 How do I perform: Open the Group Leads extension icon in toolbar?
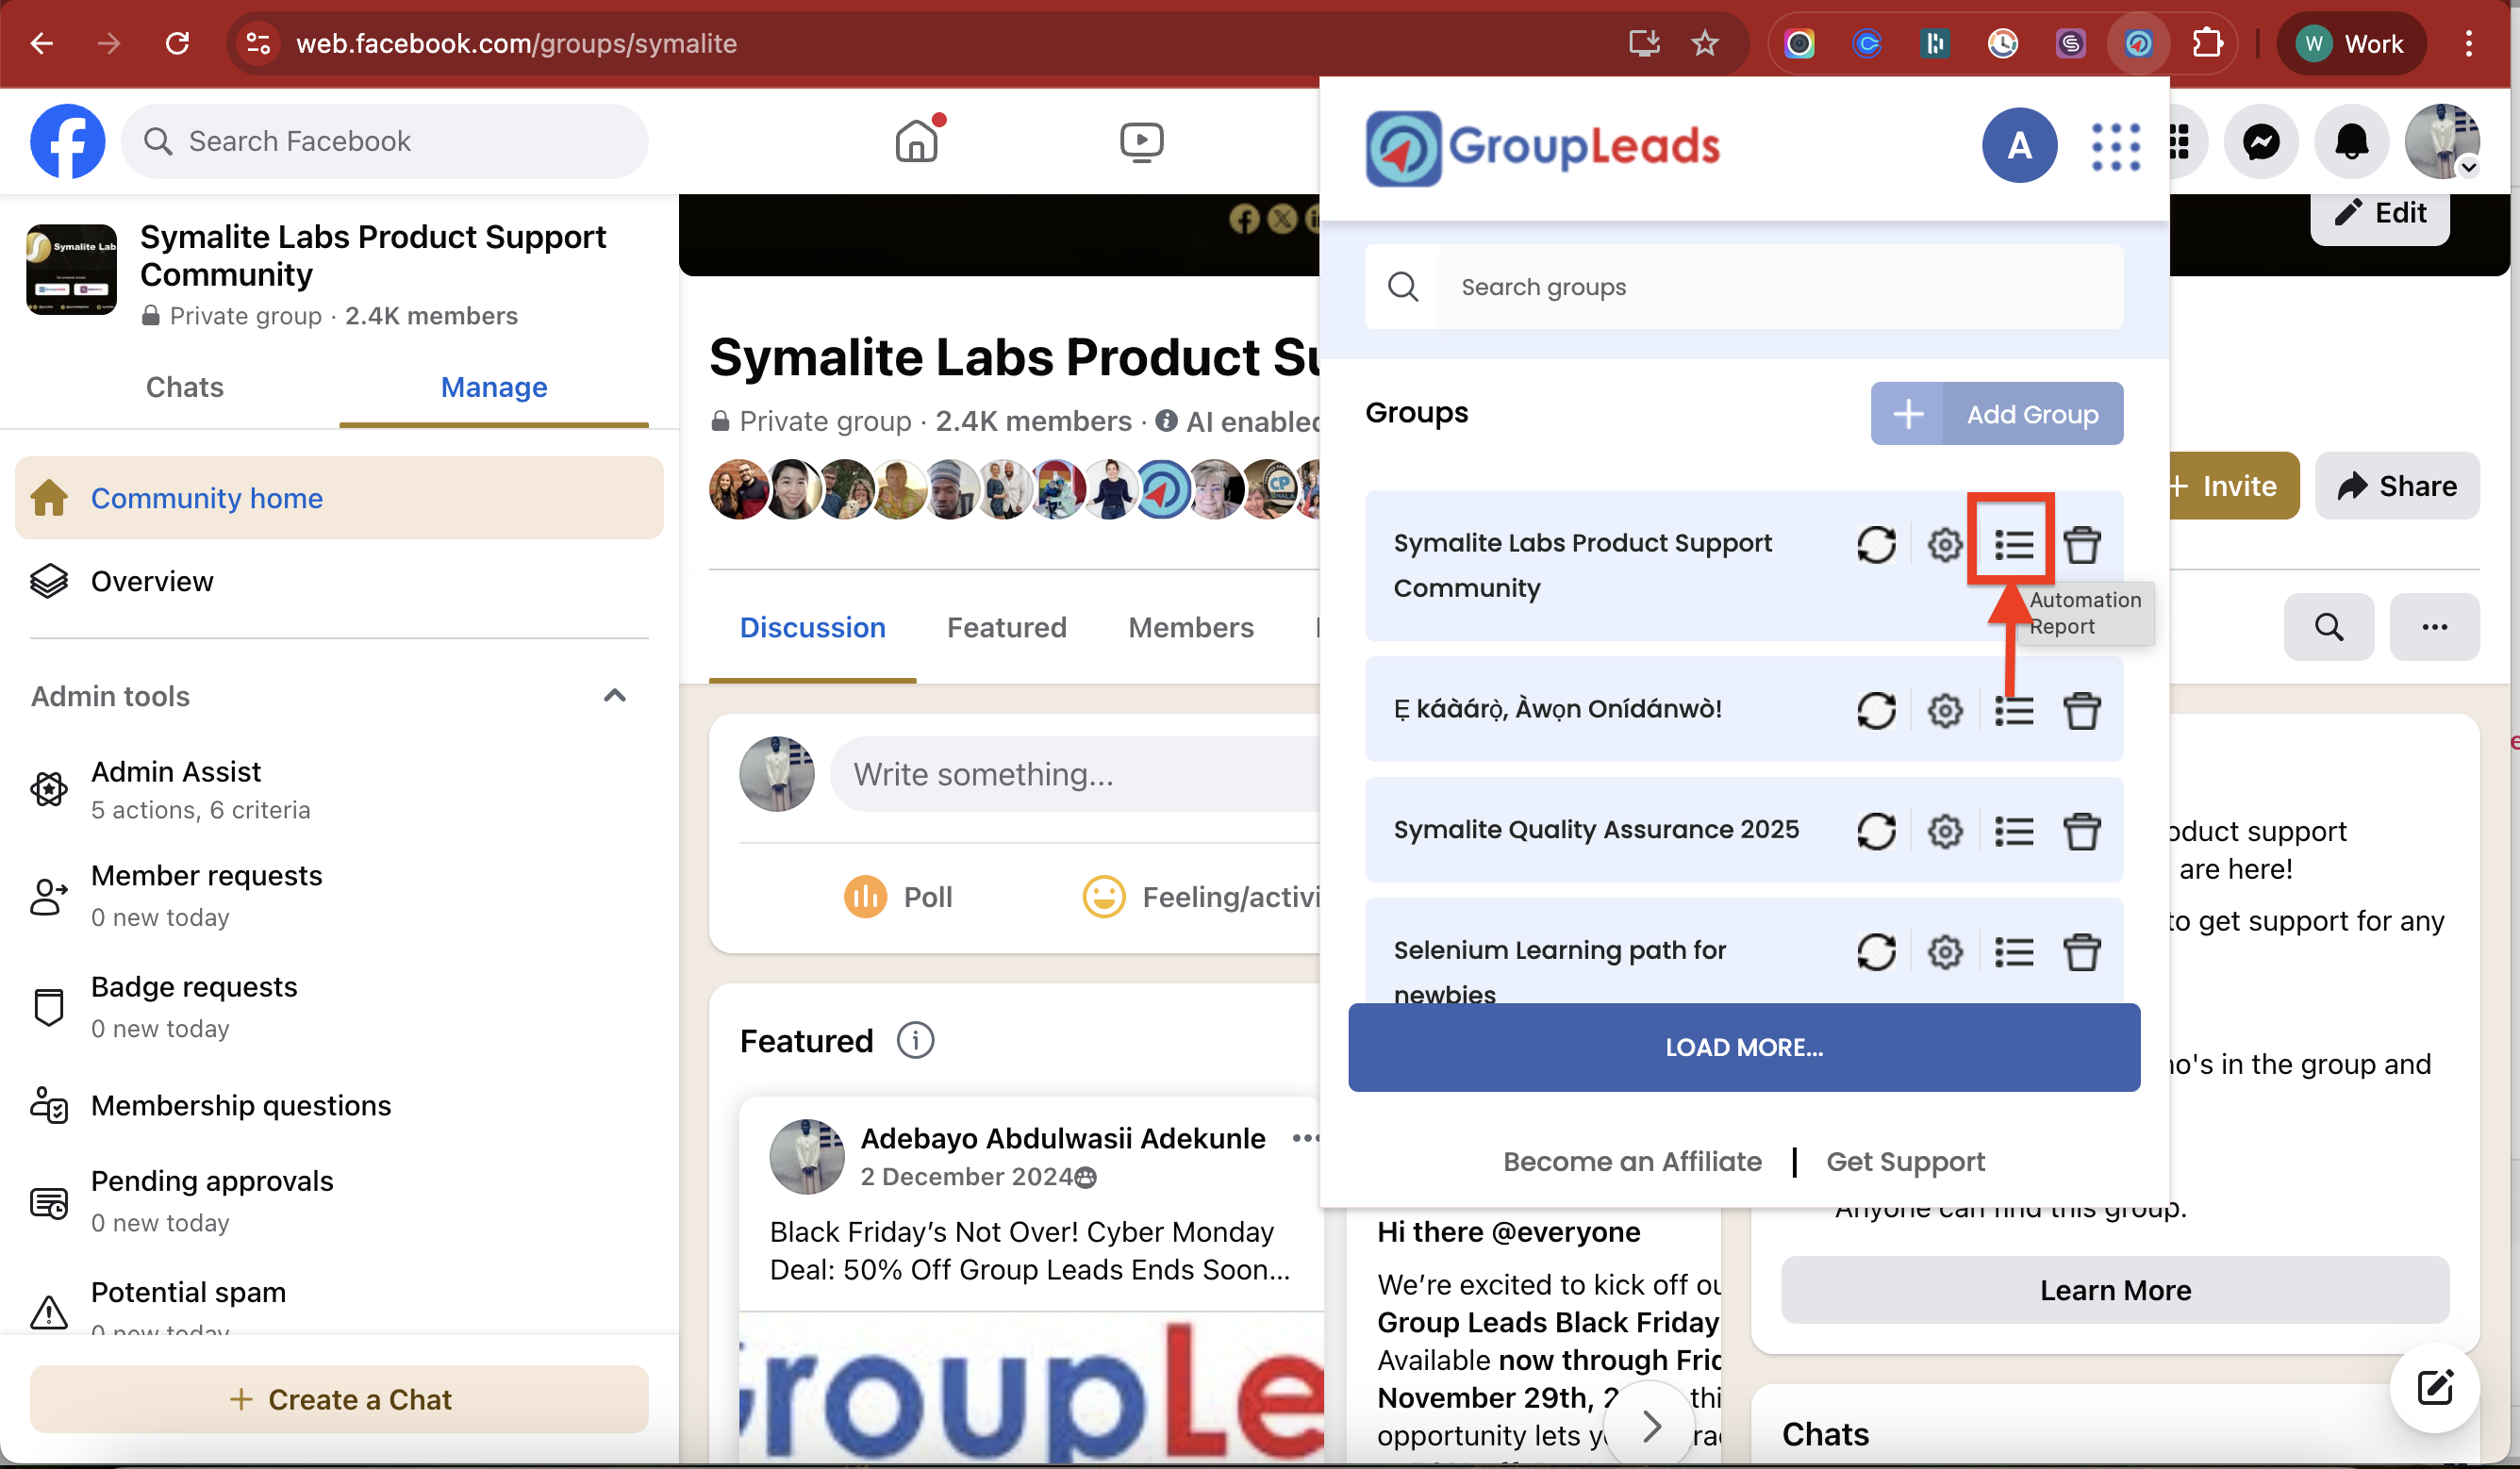coord(2138,43)
